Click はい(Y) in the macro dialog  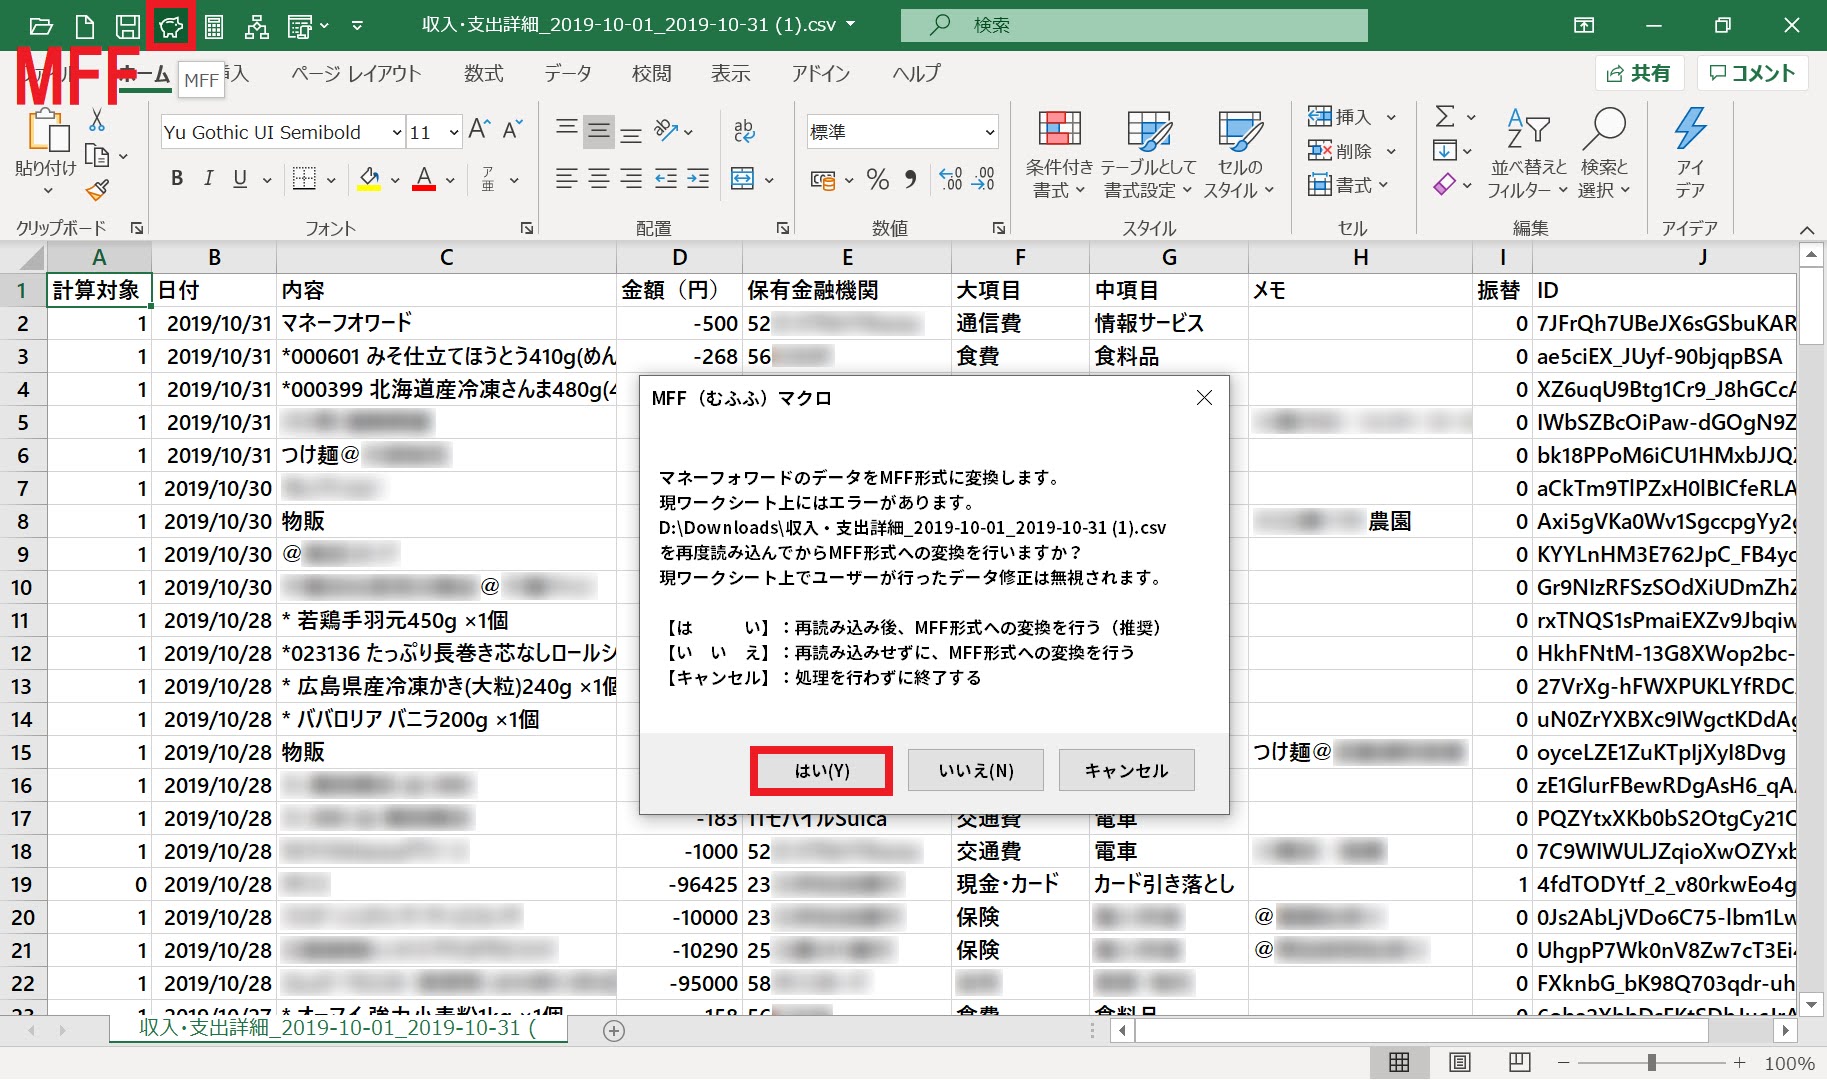coord(821,770)
